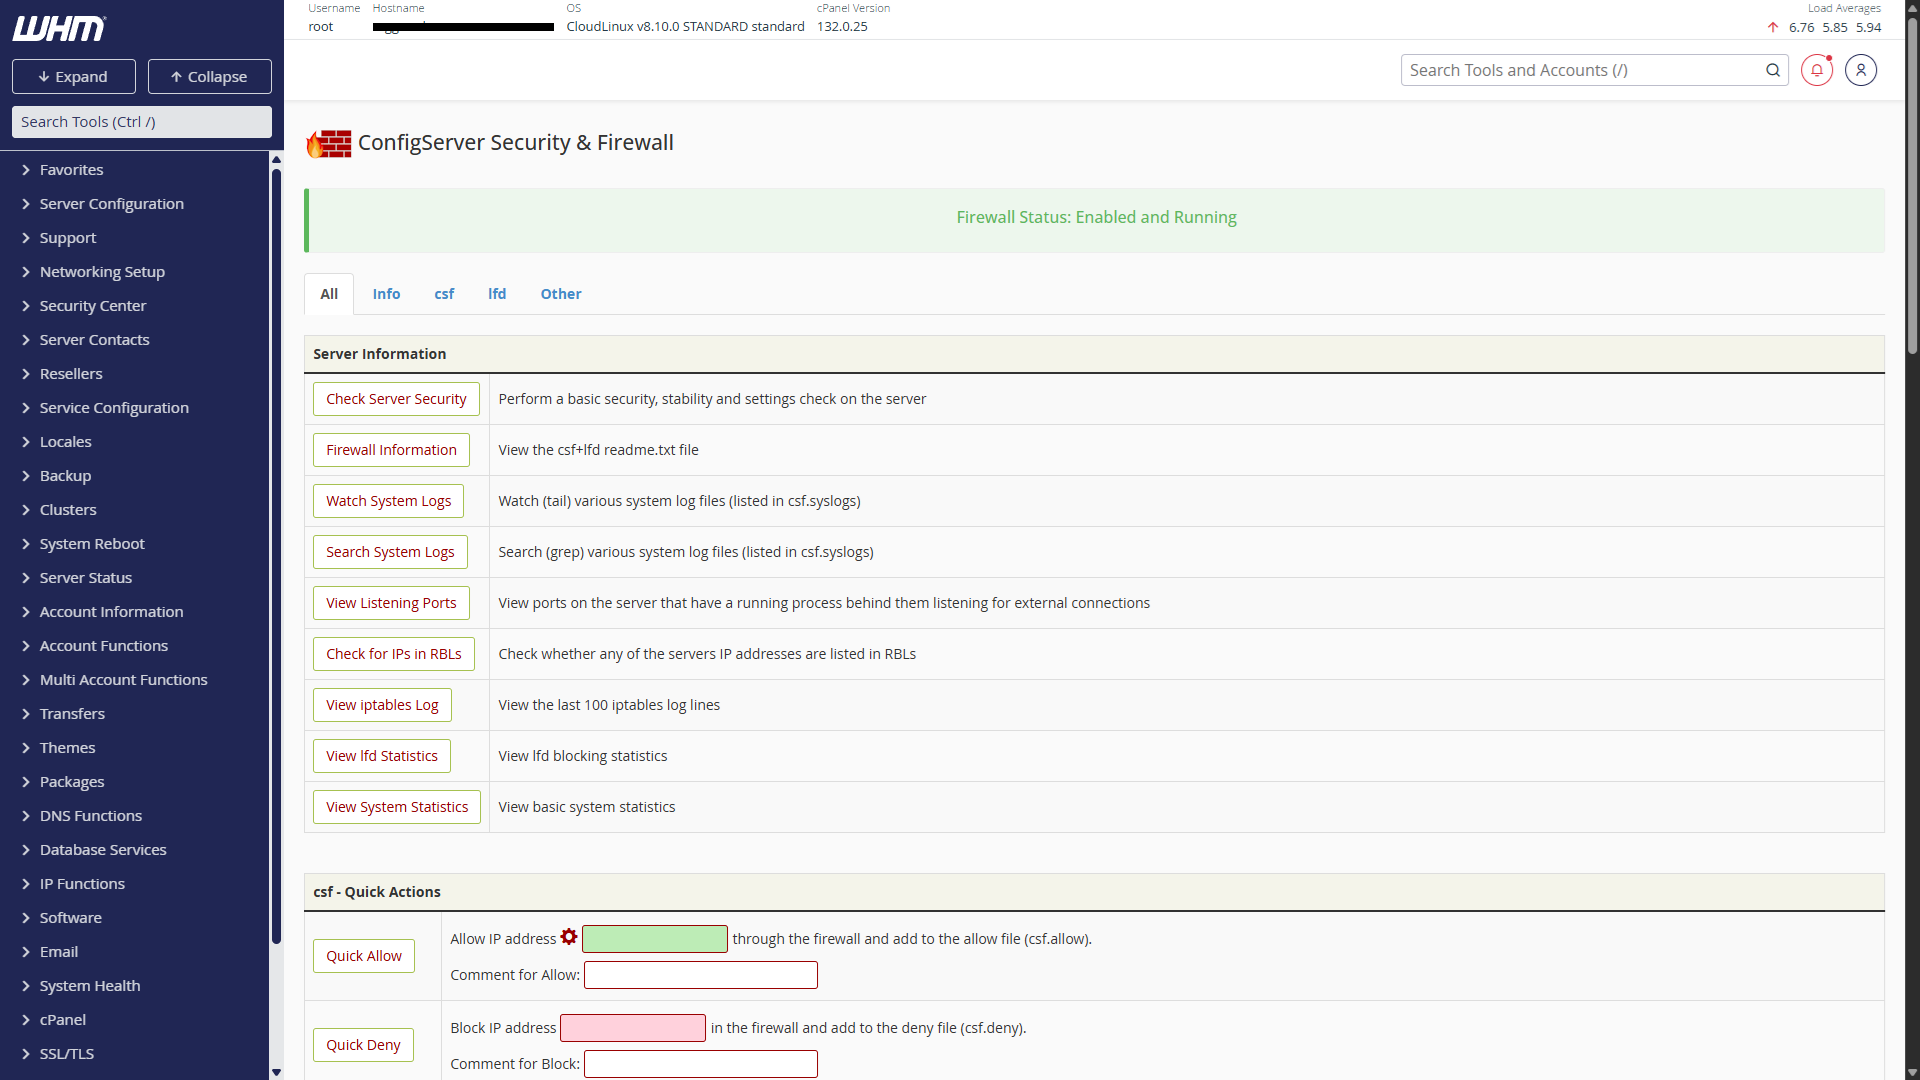
Task: Click the gear icon beside Allow IP address
Action: pos(569,937)
